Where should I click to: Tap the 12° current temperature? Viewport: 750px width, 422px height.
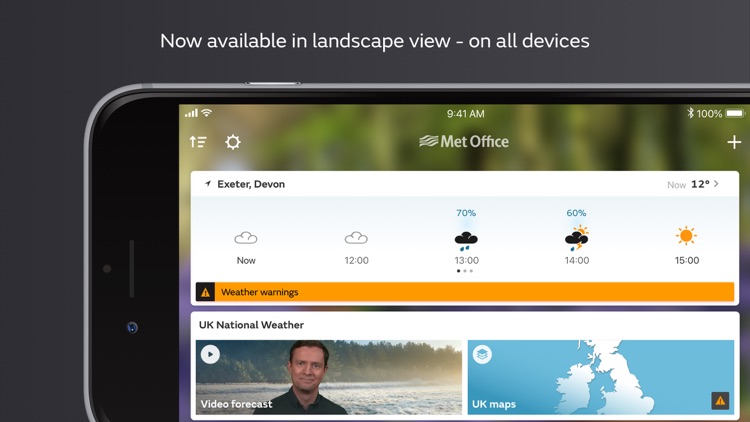point(700,184)
